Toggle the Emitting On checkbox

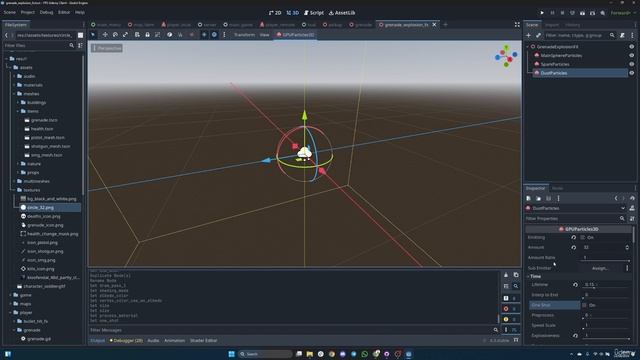click(x=583, y=237)
